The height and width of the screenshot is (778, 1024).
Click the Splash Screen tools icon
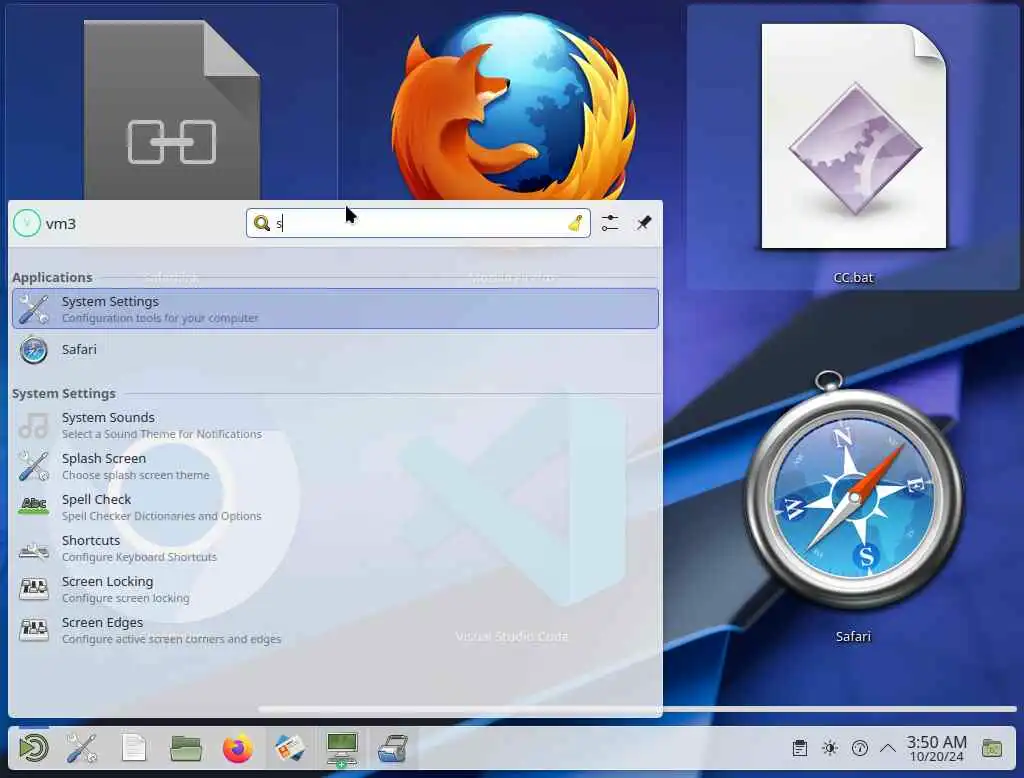(x=33, y=466)
